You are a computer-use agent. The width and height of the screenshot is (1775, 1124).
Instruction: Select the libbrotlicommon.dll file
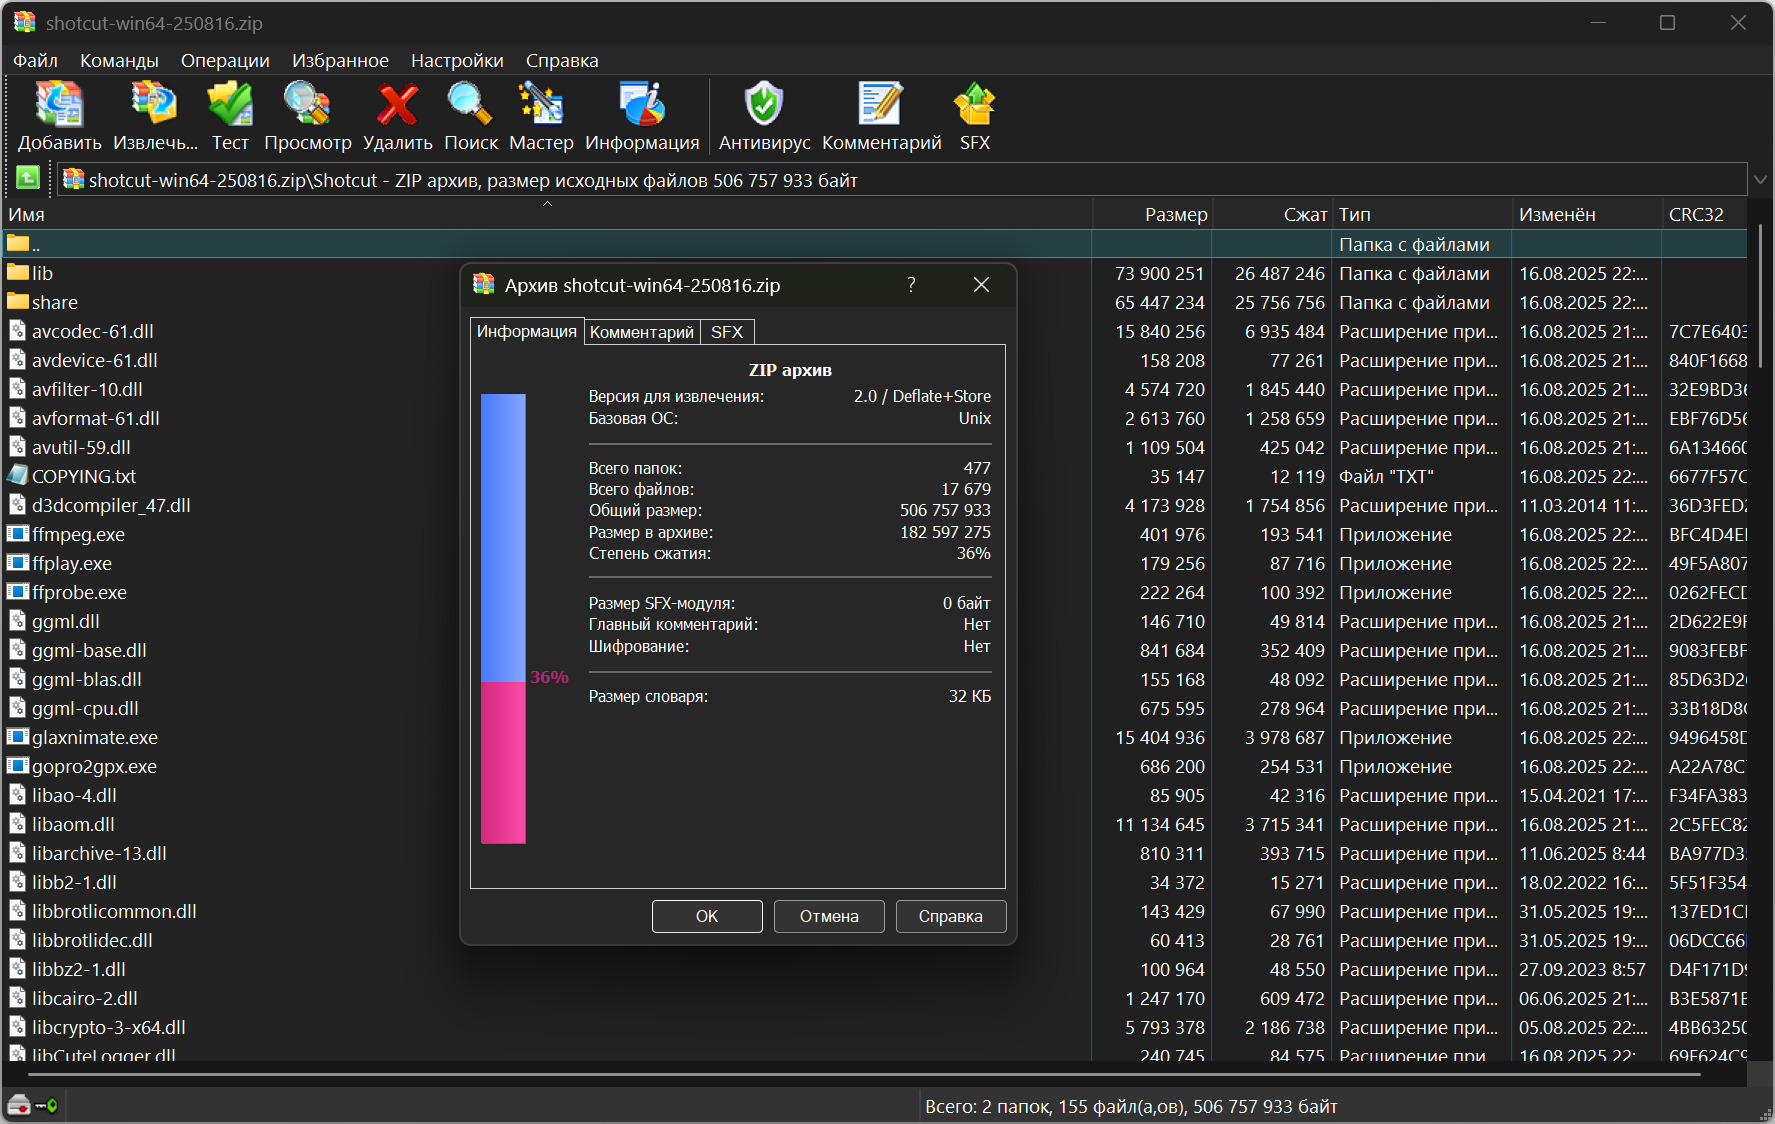pos(114,911)
